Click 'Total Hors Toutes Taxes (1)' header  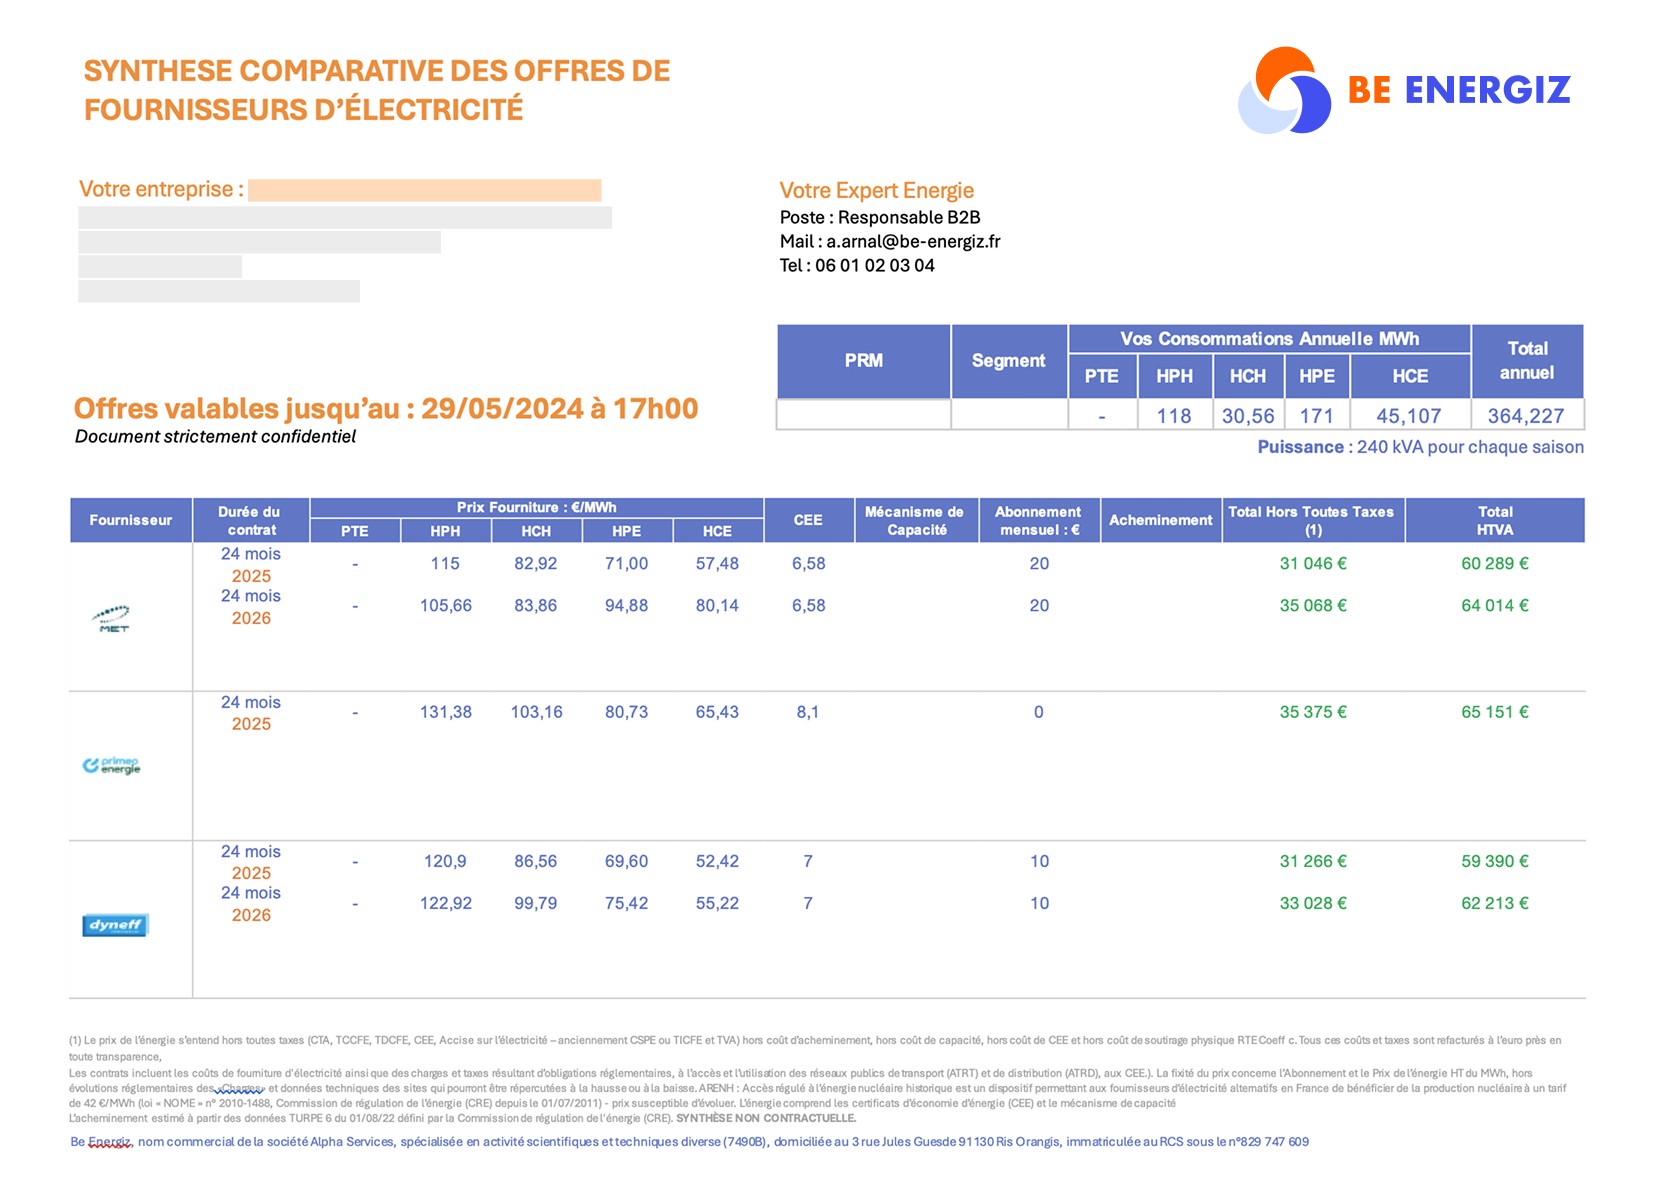[x=1313, y=520]
